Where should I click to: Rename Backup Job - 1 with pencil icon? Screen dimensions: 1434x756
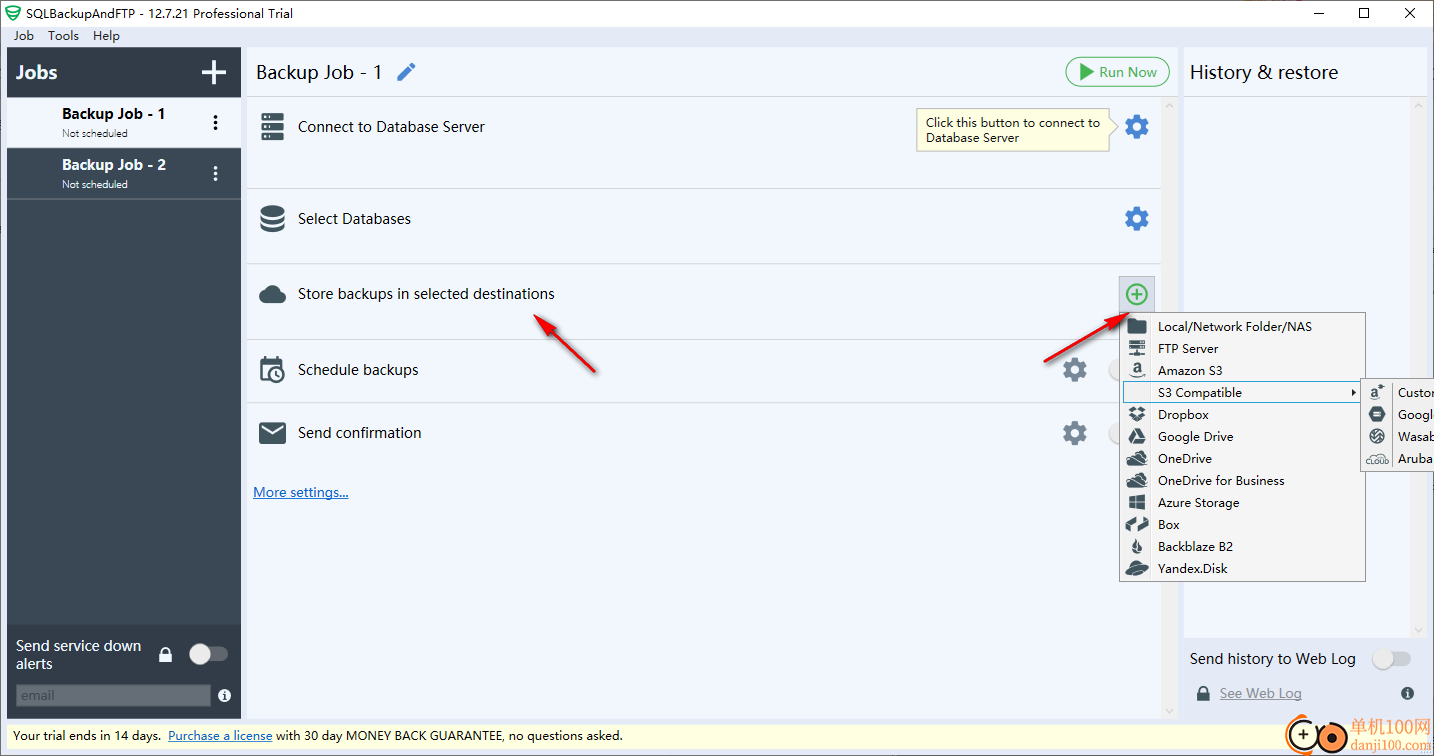[406, 72]
